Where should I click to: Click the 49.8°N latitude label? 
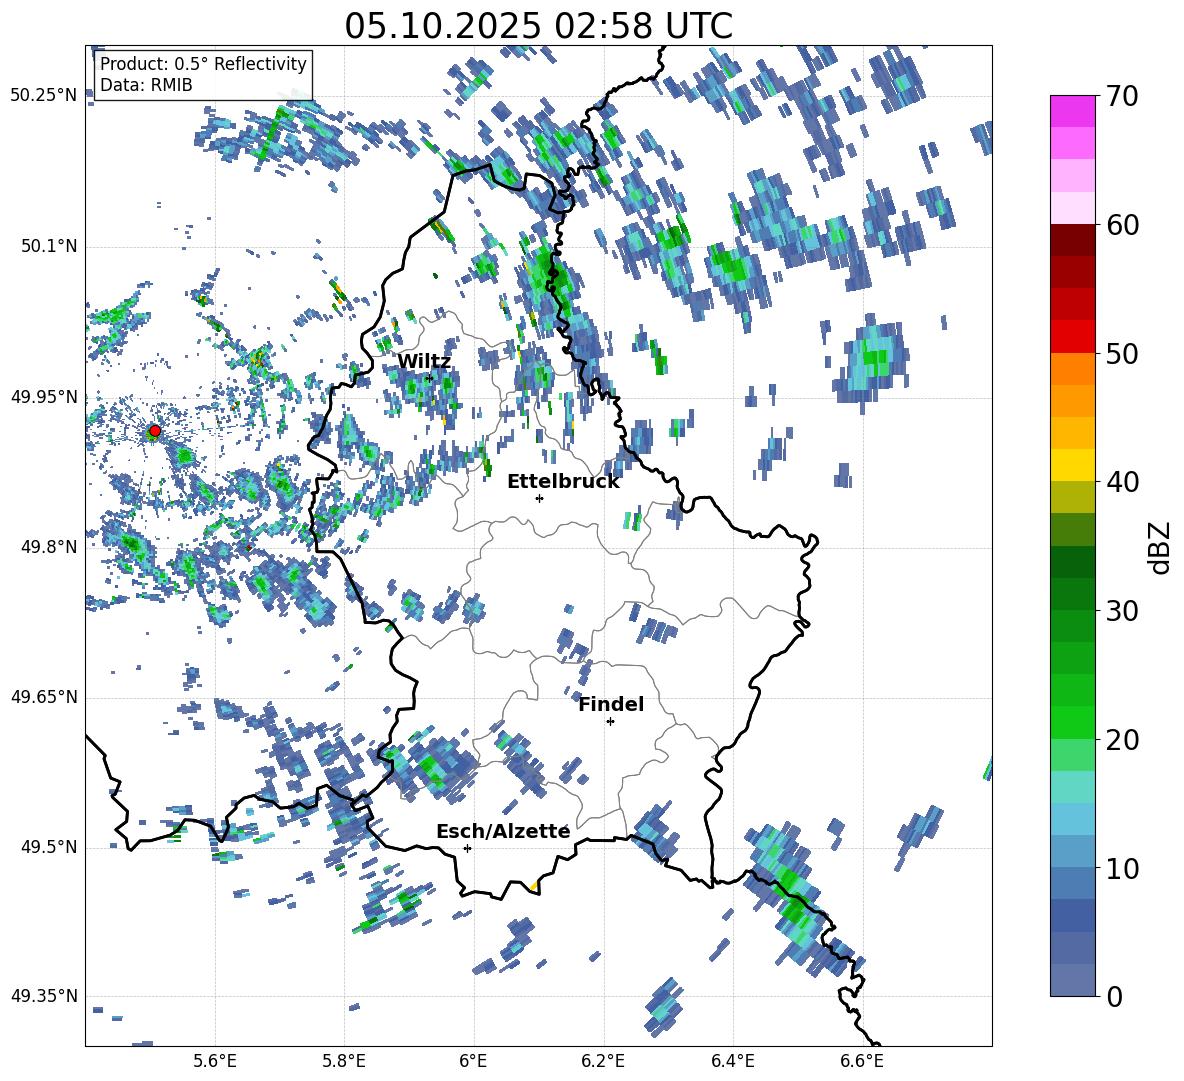pos(50,547)
